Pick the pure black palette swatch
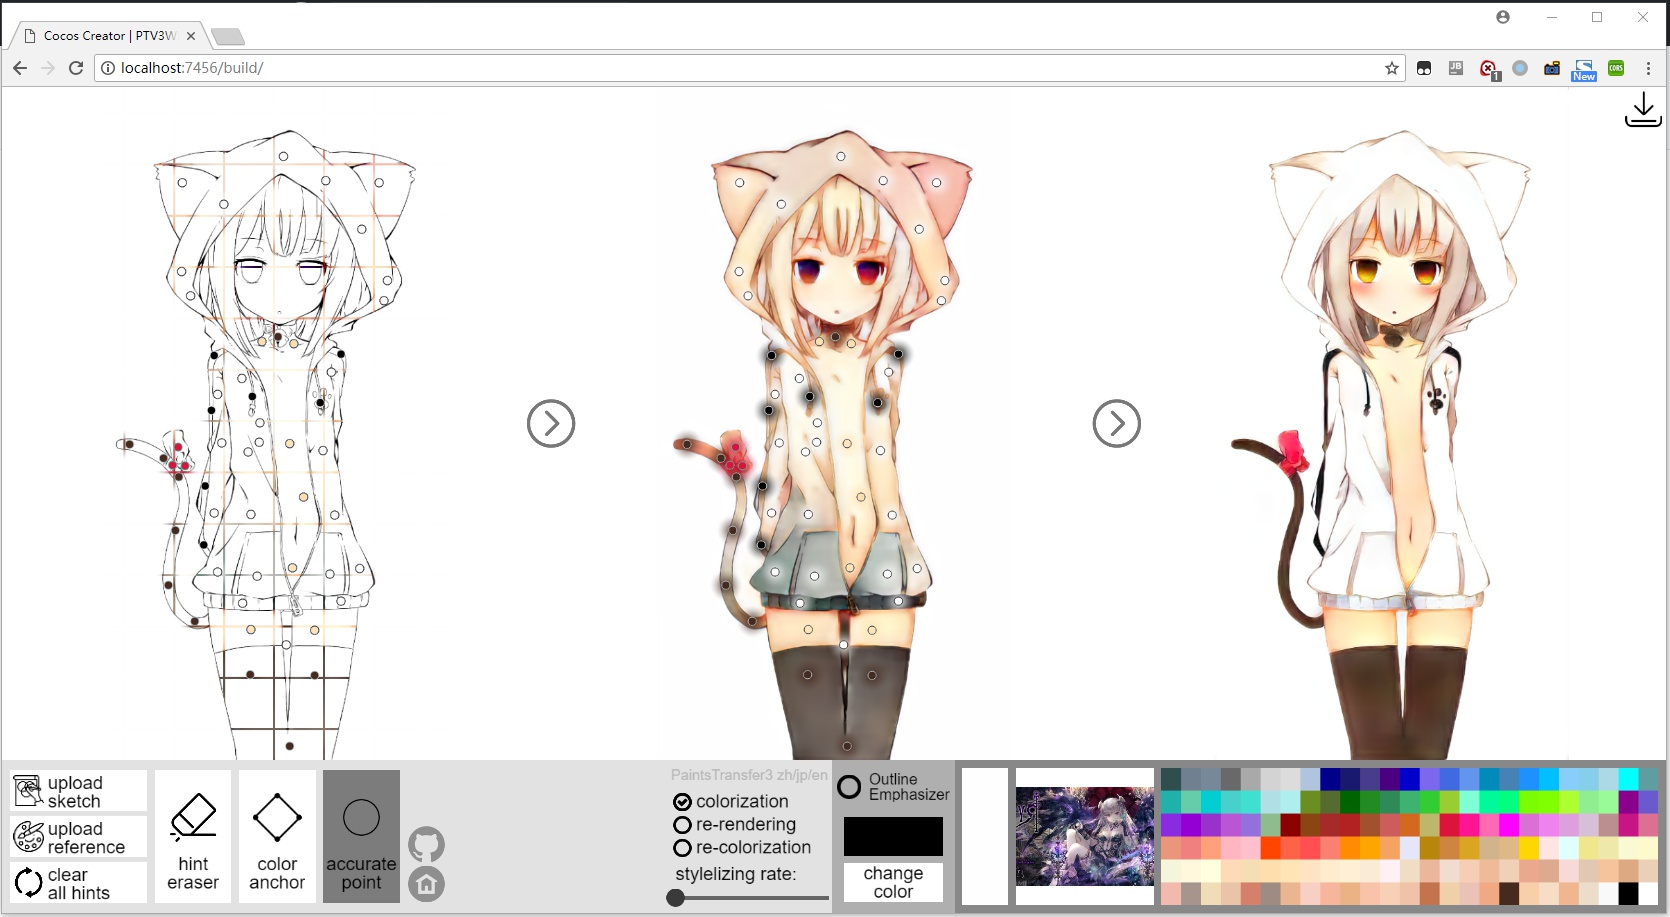Screen dimensions: 1670x917 pos(1629,894)
